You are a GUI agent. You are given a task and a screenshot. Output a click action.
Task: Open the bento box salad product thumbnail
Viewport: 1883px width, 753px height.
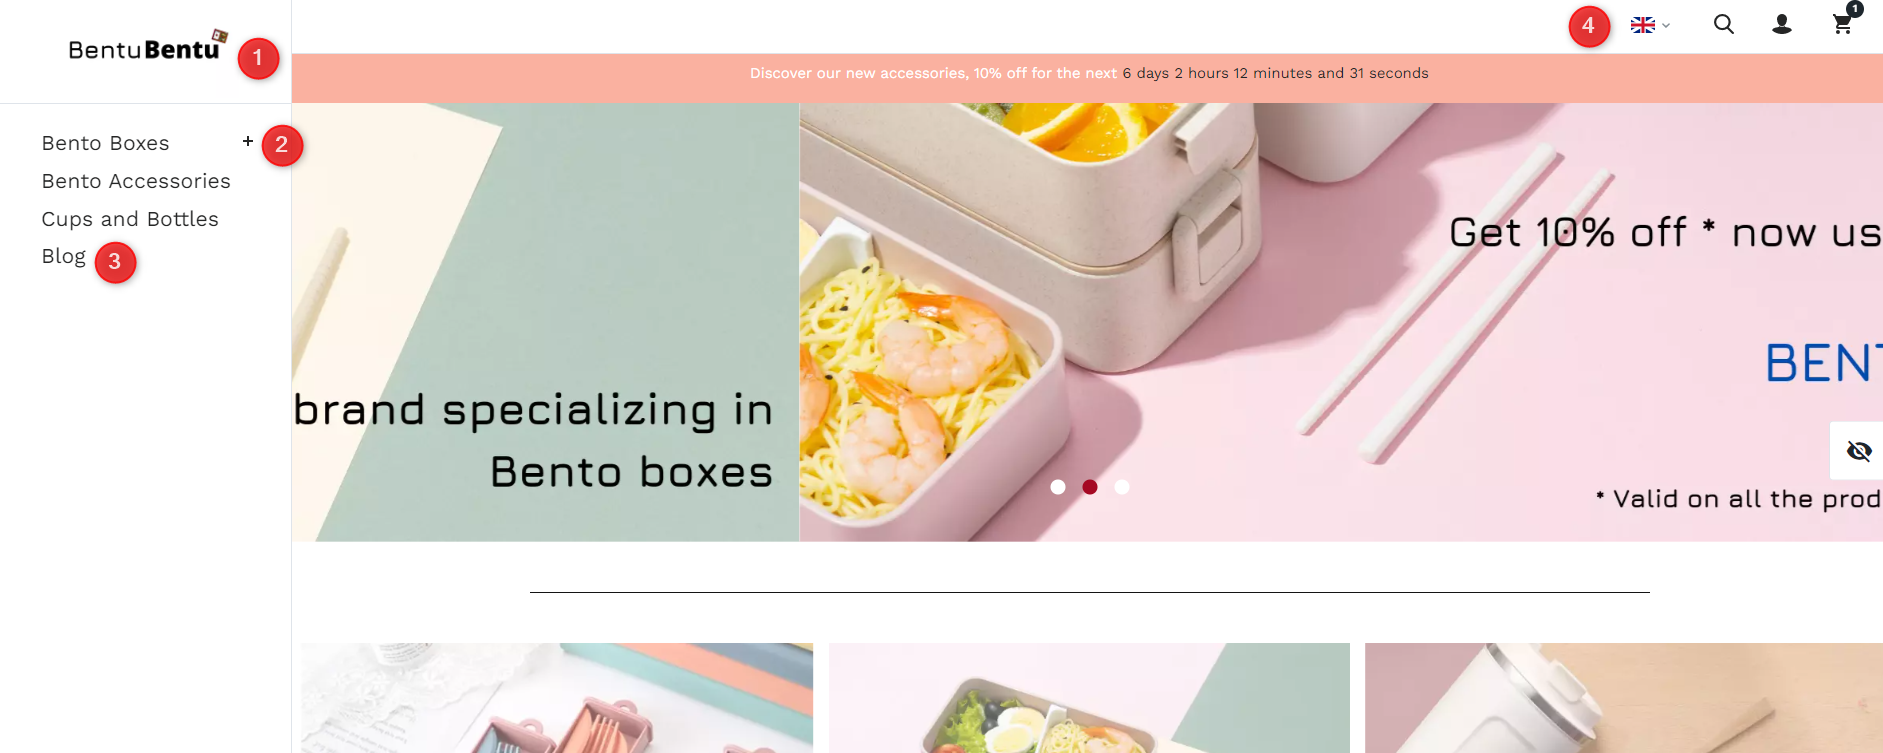click(x=1089, y=698)
